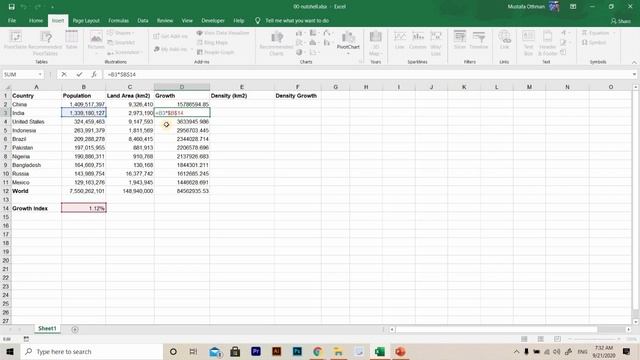Insert a Symbol
640x360 pixels.
594,42
